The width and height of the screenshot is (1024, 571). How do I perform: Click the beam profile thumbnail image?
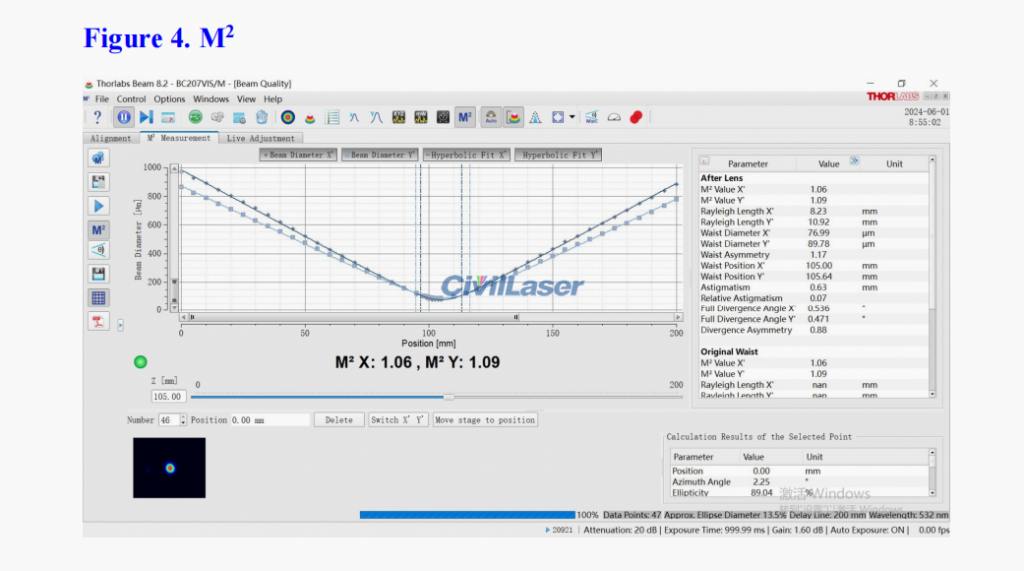click(169, 468)
